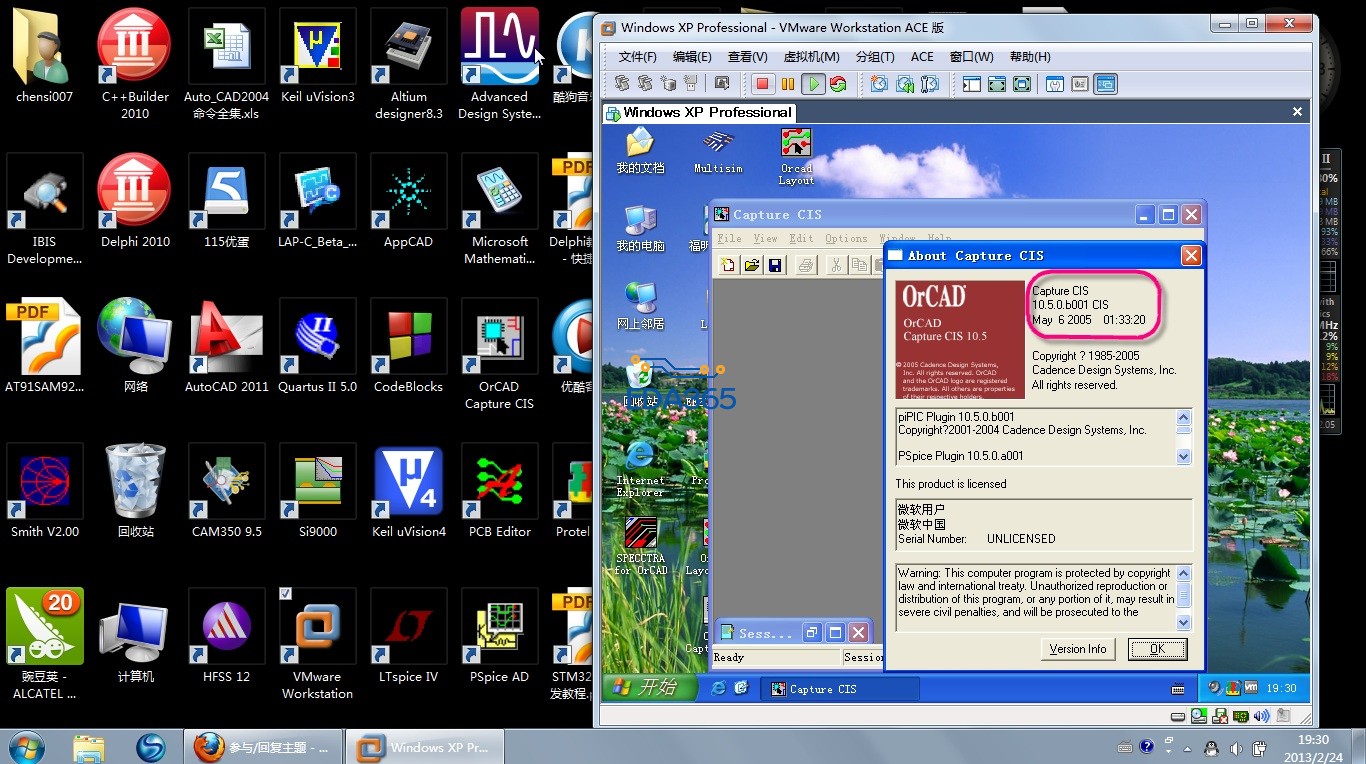
Task: Select the HFSS 12 desktop shortcut
Action: click(x=227, y=637)
